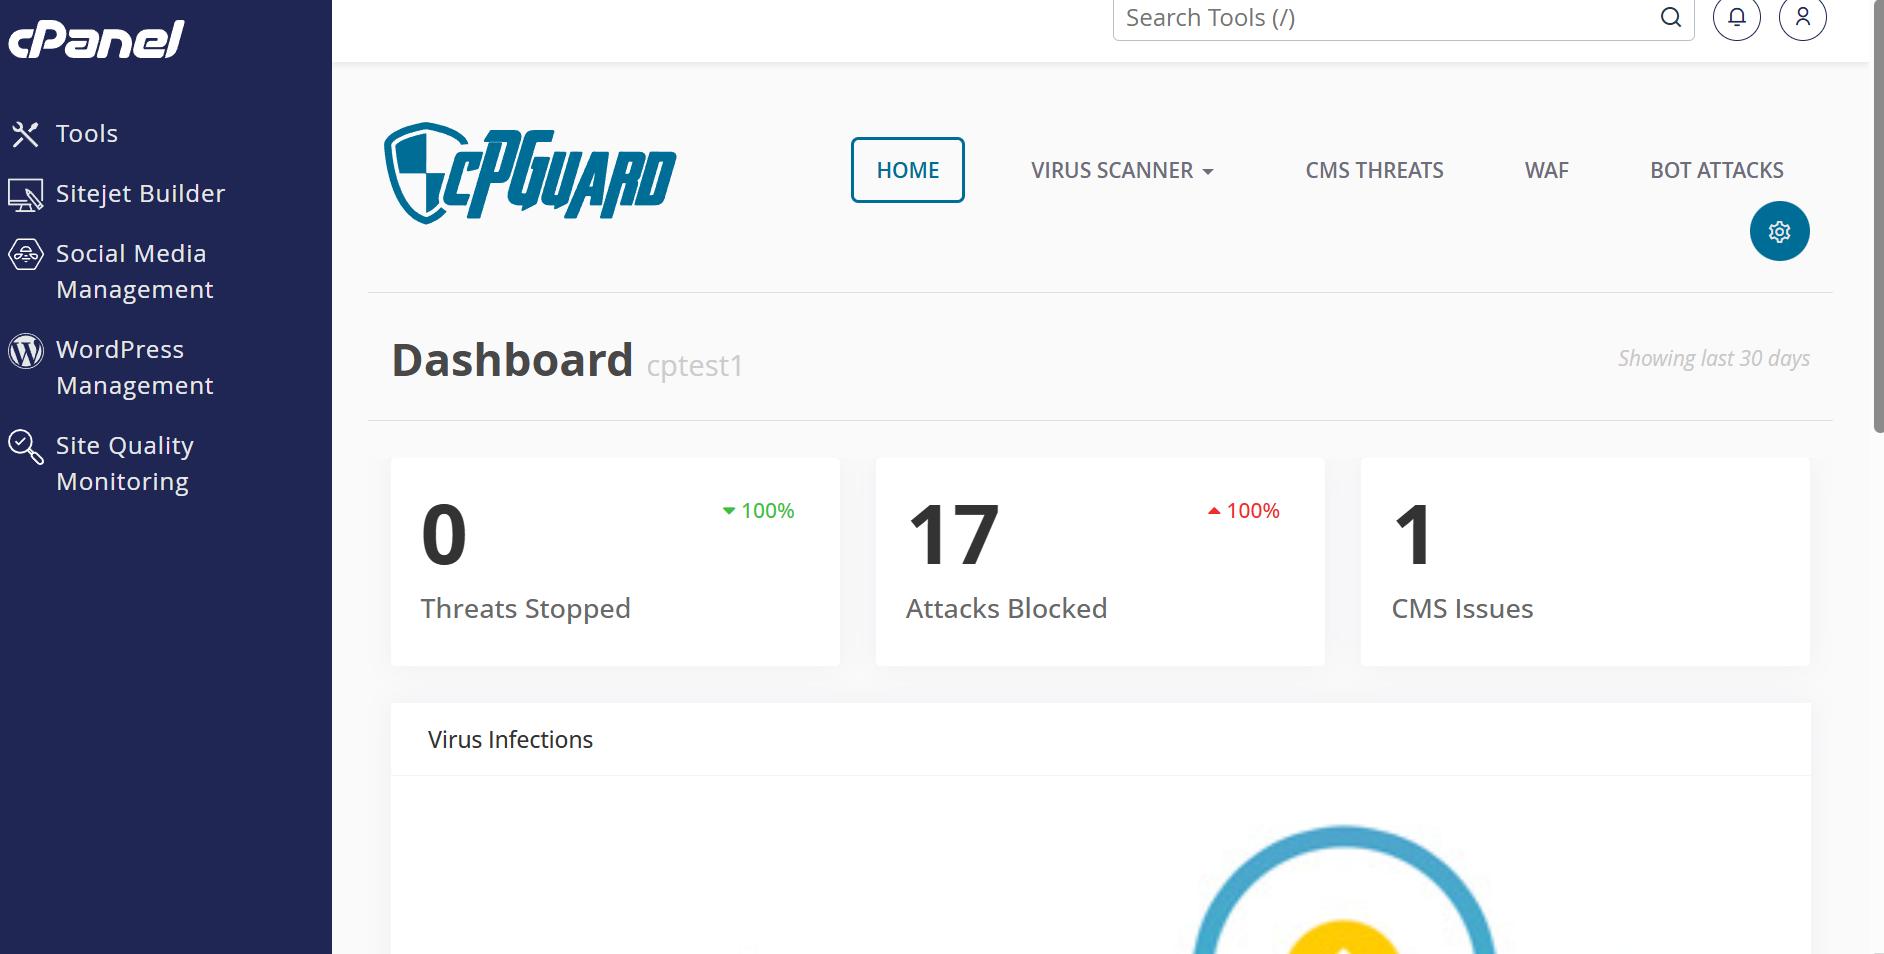Open Site Quality Monitoring
1884x954 pixels.
click(124, 463)
